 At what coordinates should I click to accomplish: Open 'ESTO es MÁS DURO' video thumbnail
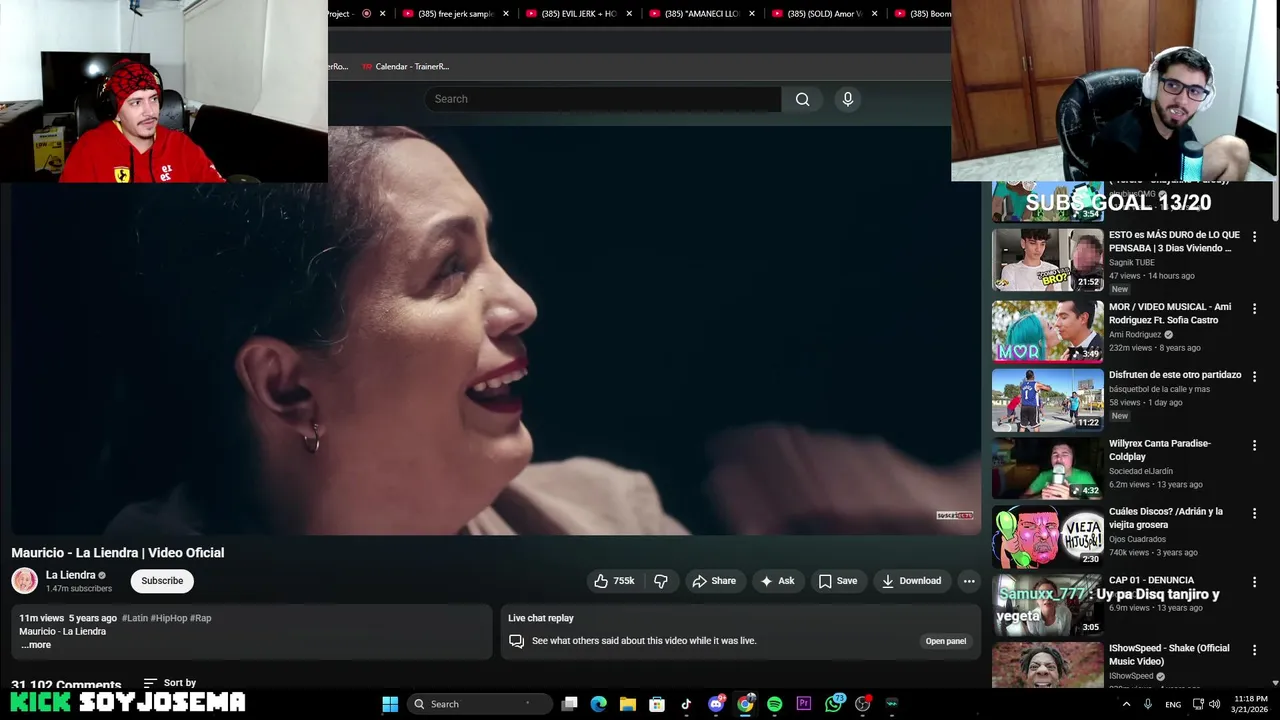click(1047, 260)
